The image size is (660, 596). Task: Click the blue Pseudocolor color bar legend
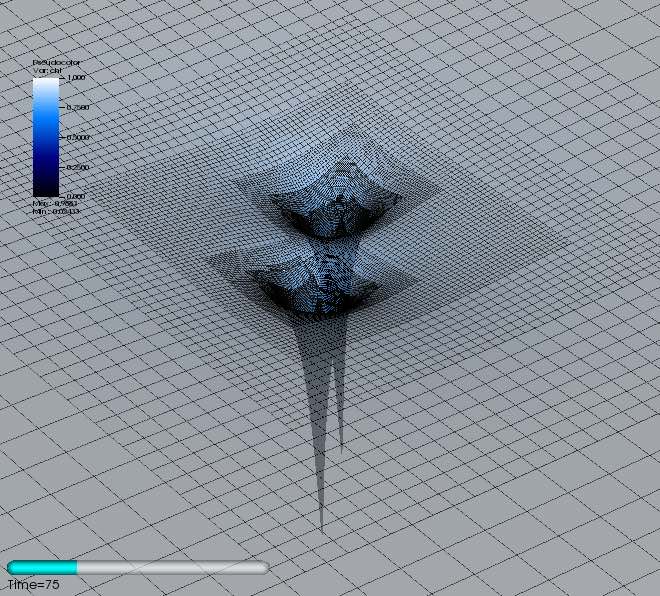point(46,137)
